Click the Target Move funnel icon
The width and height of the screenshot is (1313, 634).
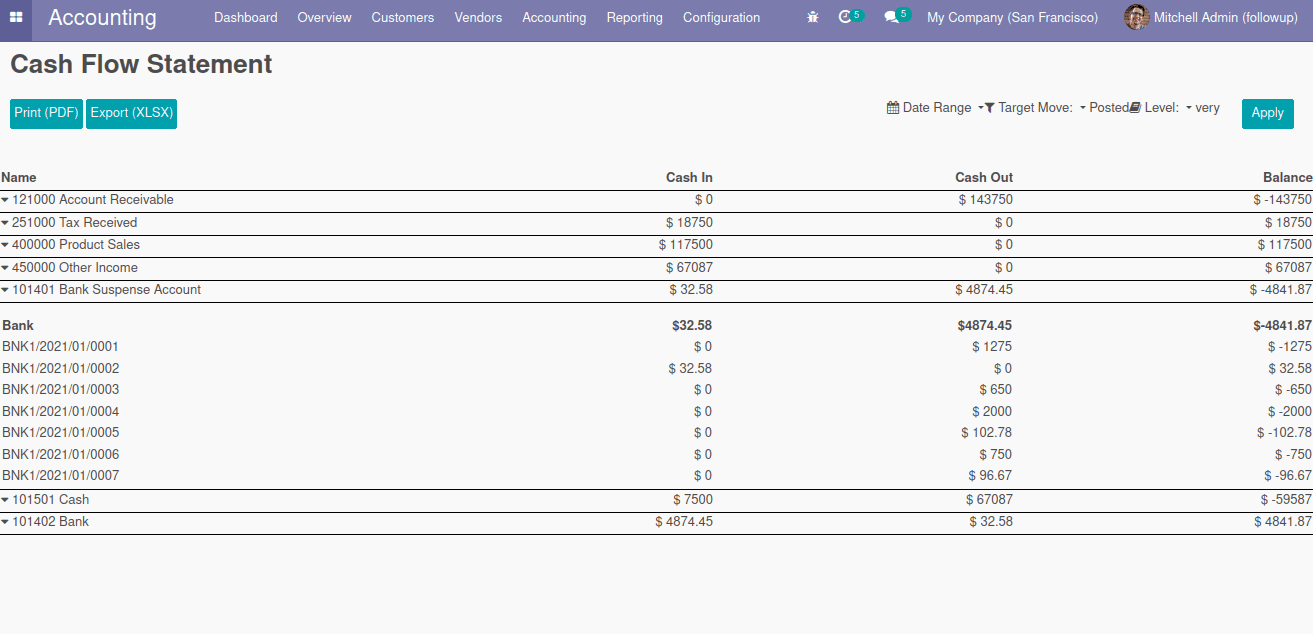pyautogui.click(x=989, y=108)
